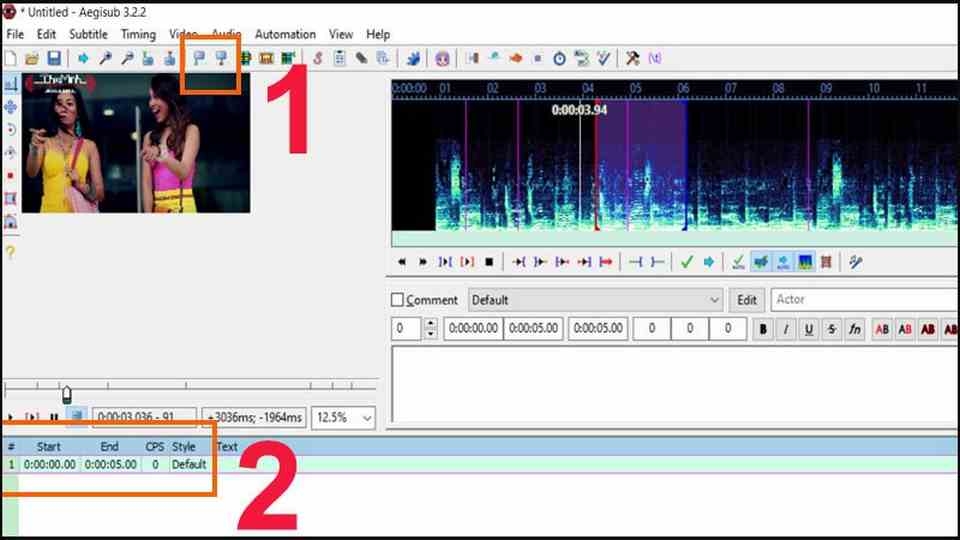Screen dimensions: 960x540
Task: Open the Styles Manager S icon
Action: point(317,59)
